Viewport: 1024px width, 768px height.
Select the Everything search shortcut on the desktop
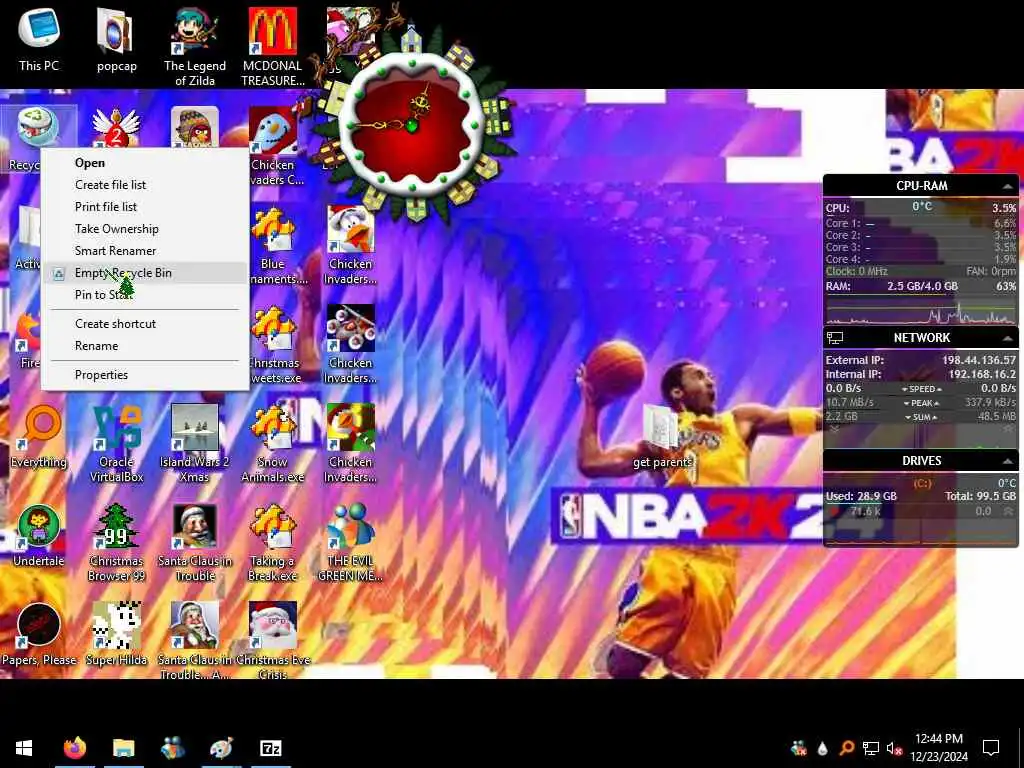pos(39,436)
